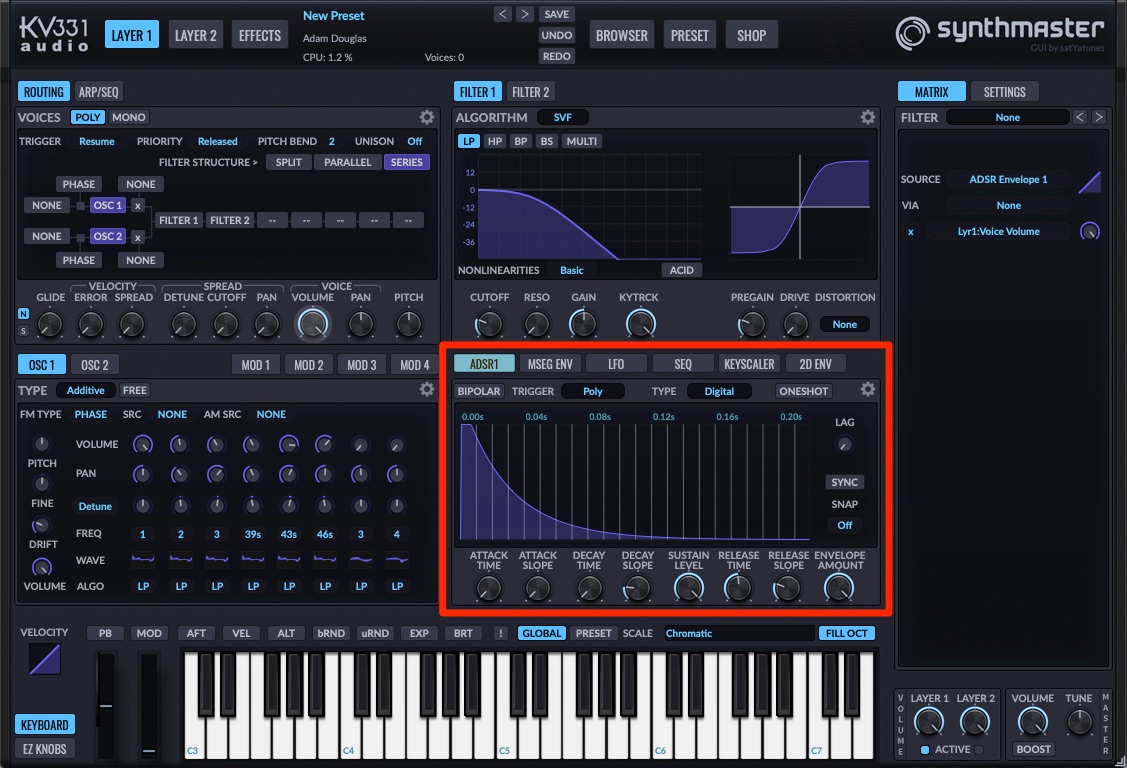The width and height of the screenshot is (1127, 768).
Task: Click the SAVE button
Action: pyautogui.click(x=556, y=14)
